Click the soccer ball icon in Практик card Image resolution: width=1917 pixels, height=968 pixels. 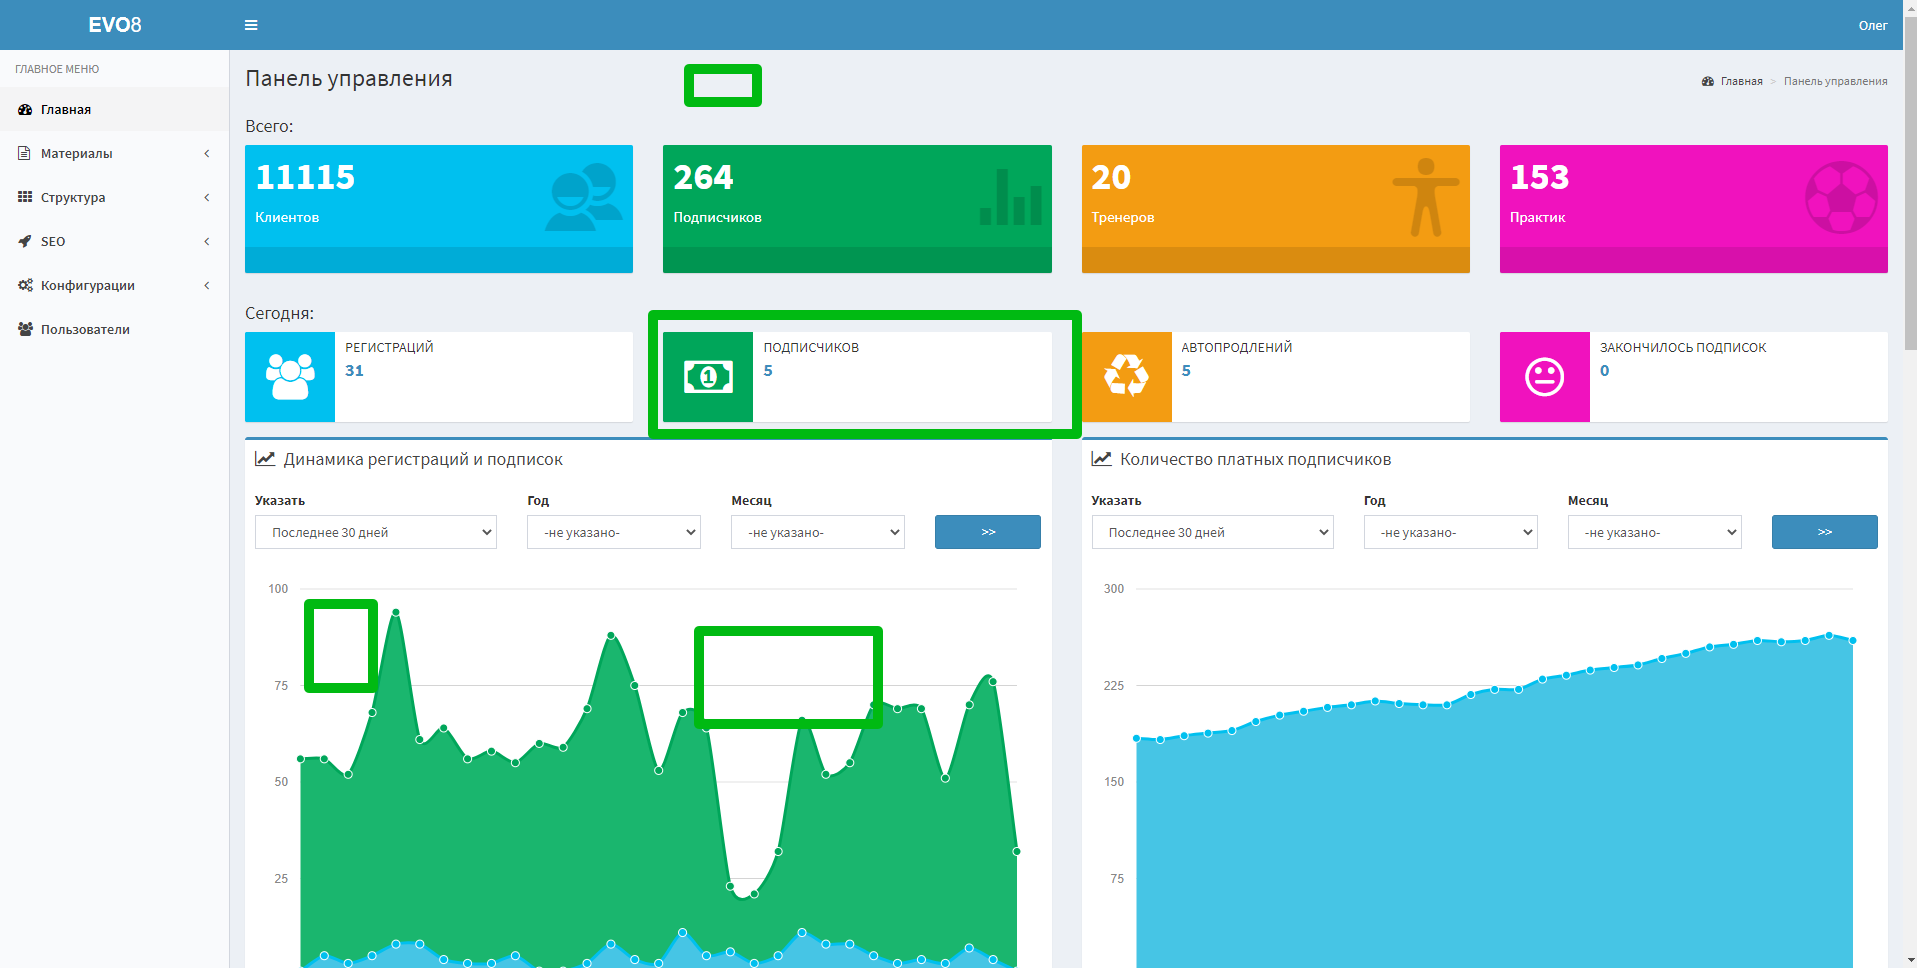pos(1840,197)
